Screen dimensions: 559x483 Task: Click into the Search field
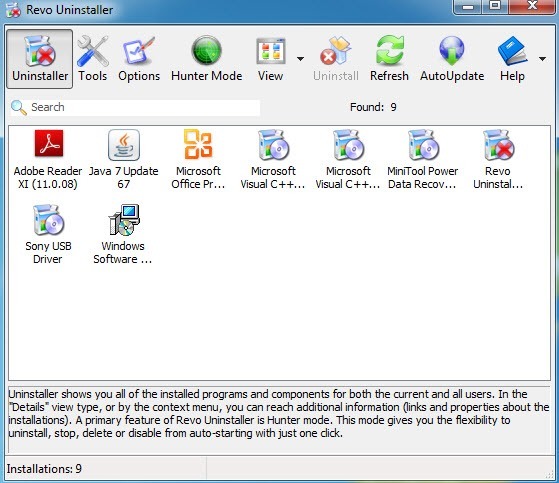[135, 107]
